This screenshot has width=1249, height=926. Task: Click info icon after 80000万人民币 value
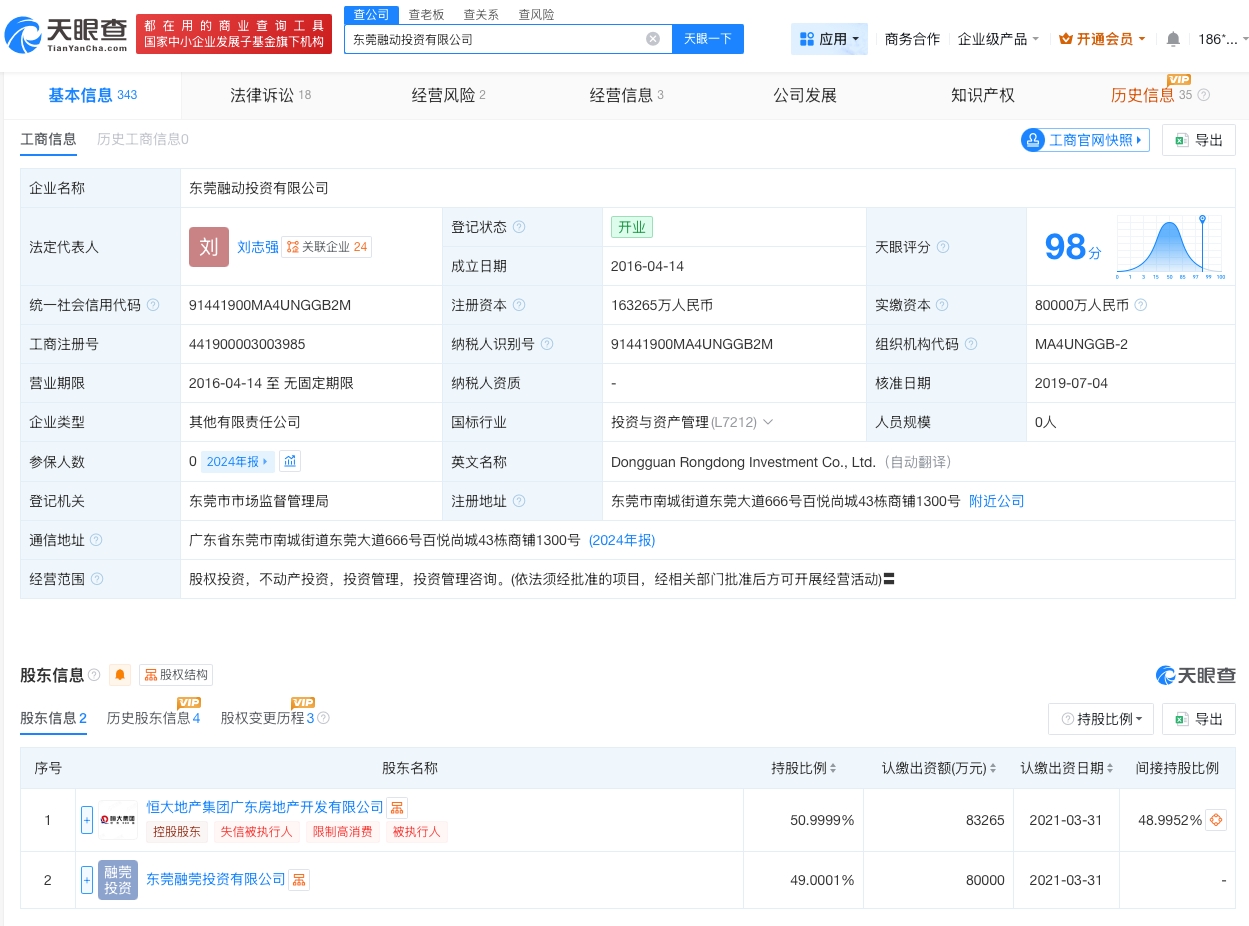[x=1141, y=305]
